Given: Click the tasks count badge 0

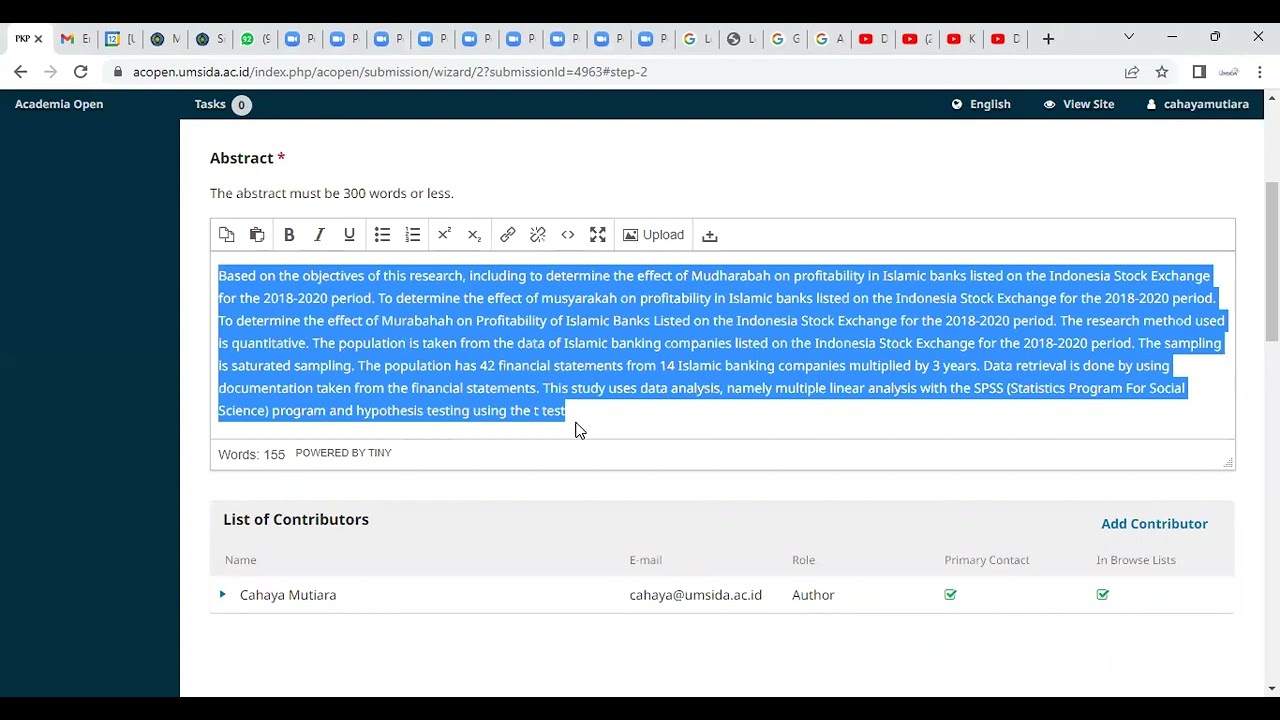Looking at the screenshot, I should (x=241, y=105).
